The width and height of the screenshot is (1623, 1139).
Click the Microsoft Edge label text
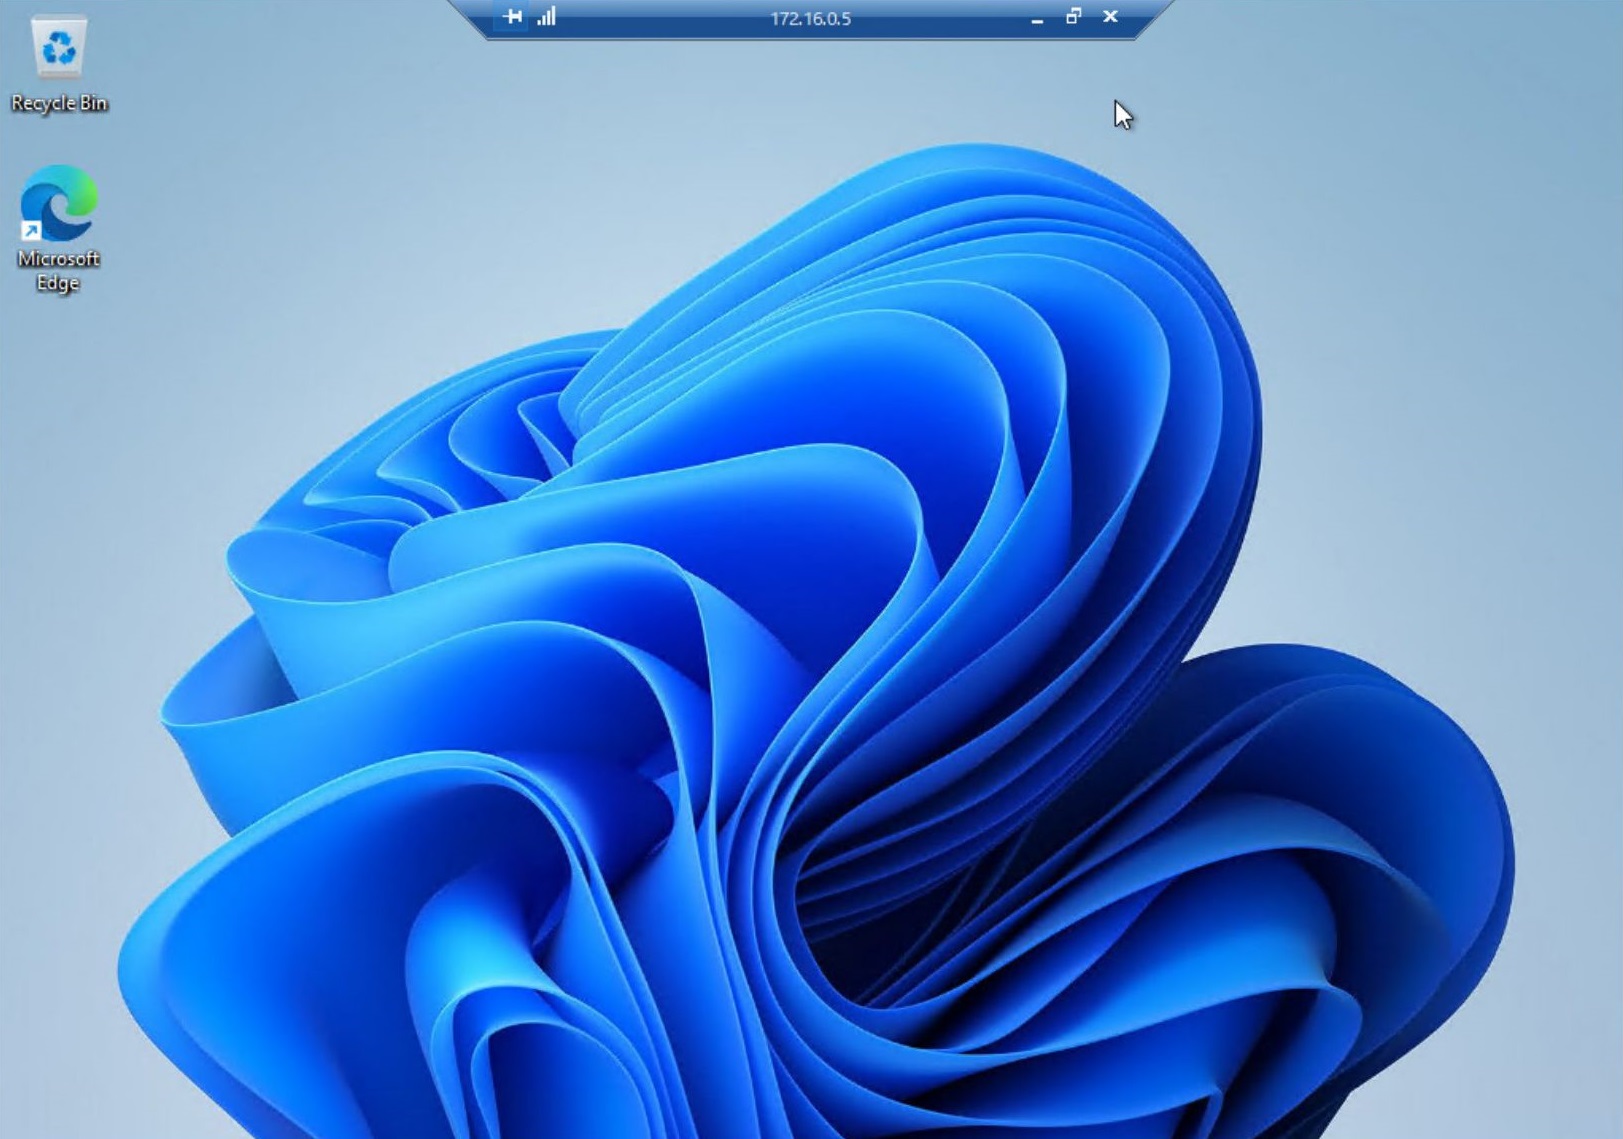point(58,271)
